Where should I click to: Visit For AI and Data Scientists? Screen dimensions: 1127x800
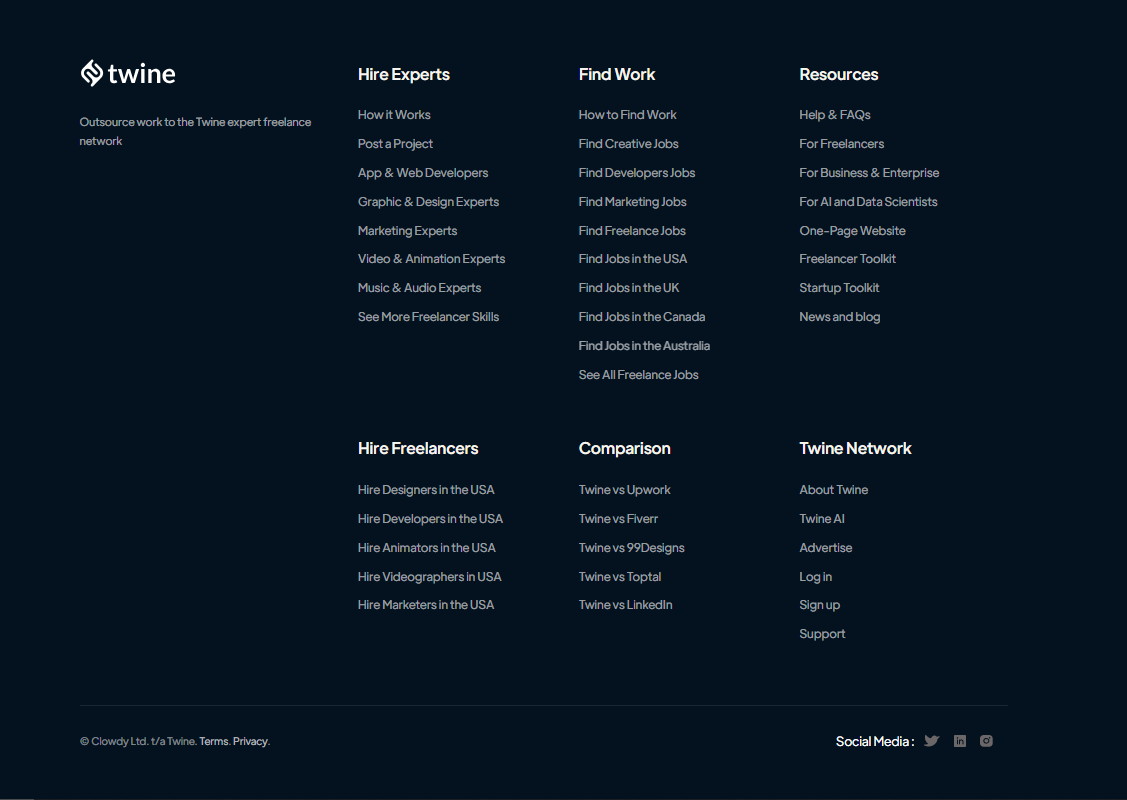pyautogui.click(x=868, y=202)
